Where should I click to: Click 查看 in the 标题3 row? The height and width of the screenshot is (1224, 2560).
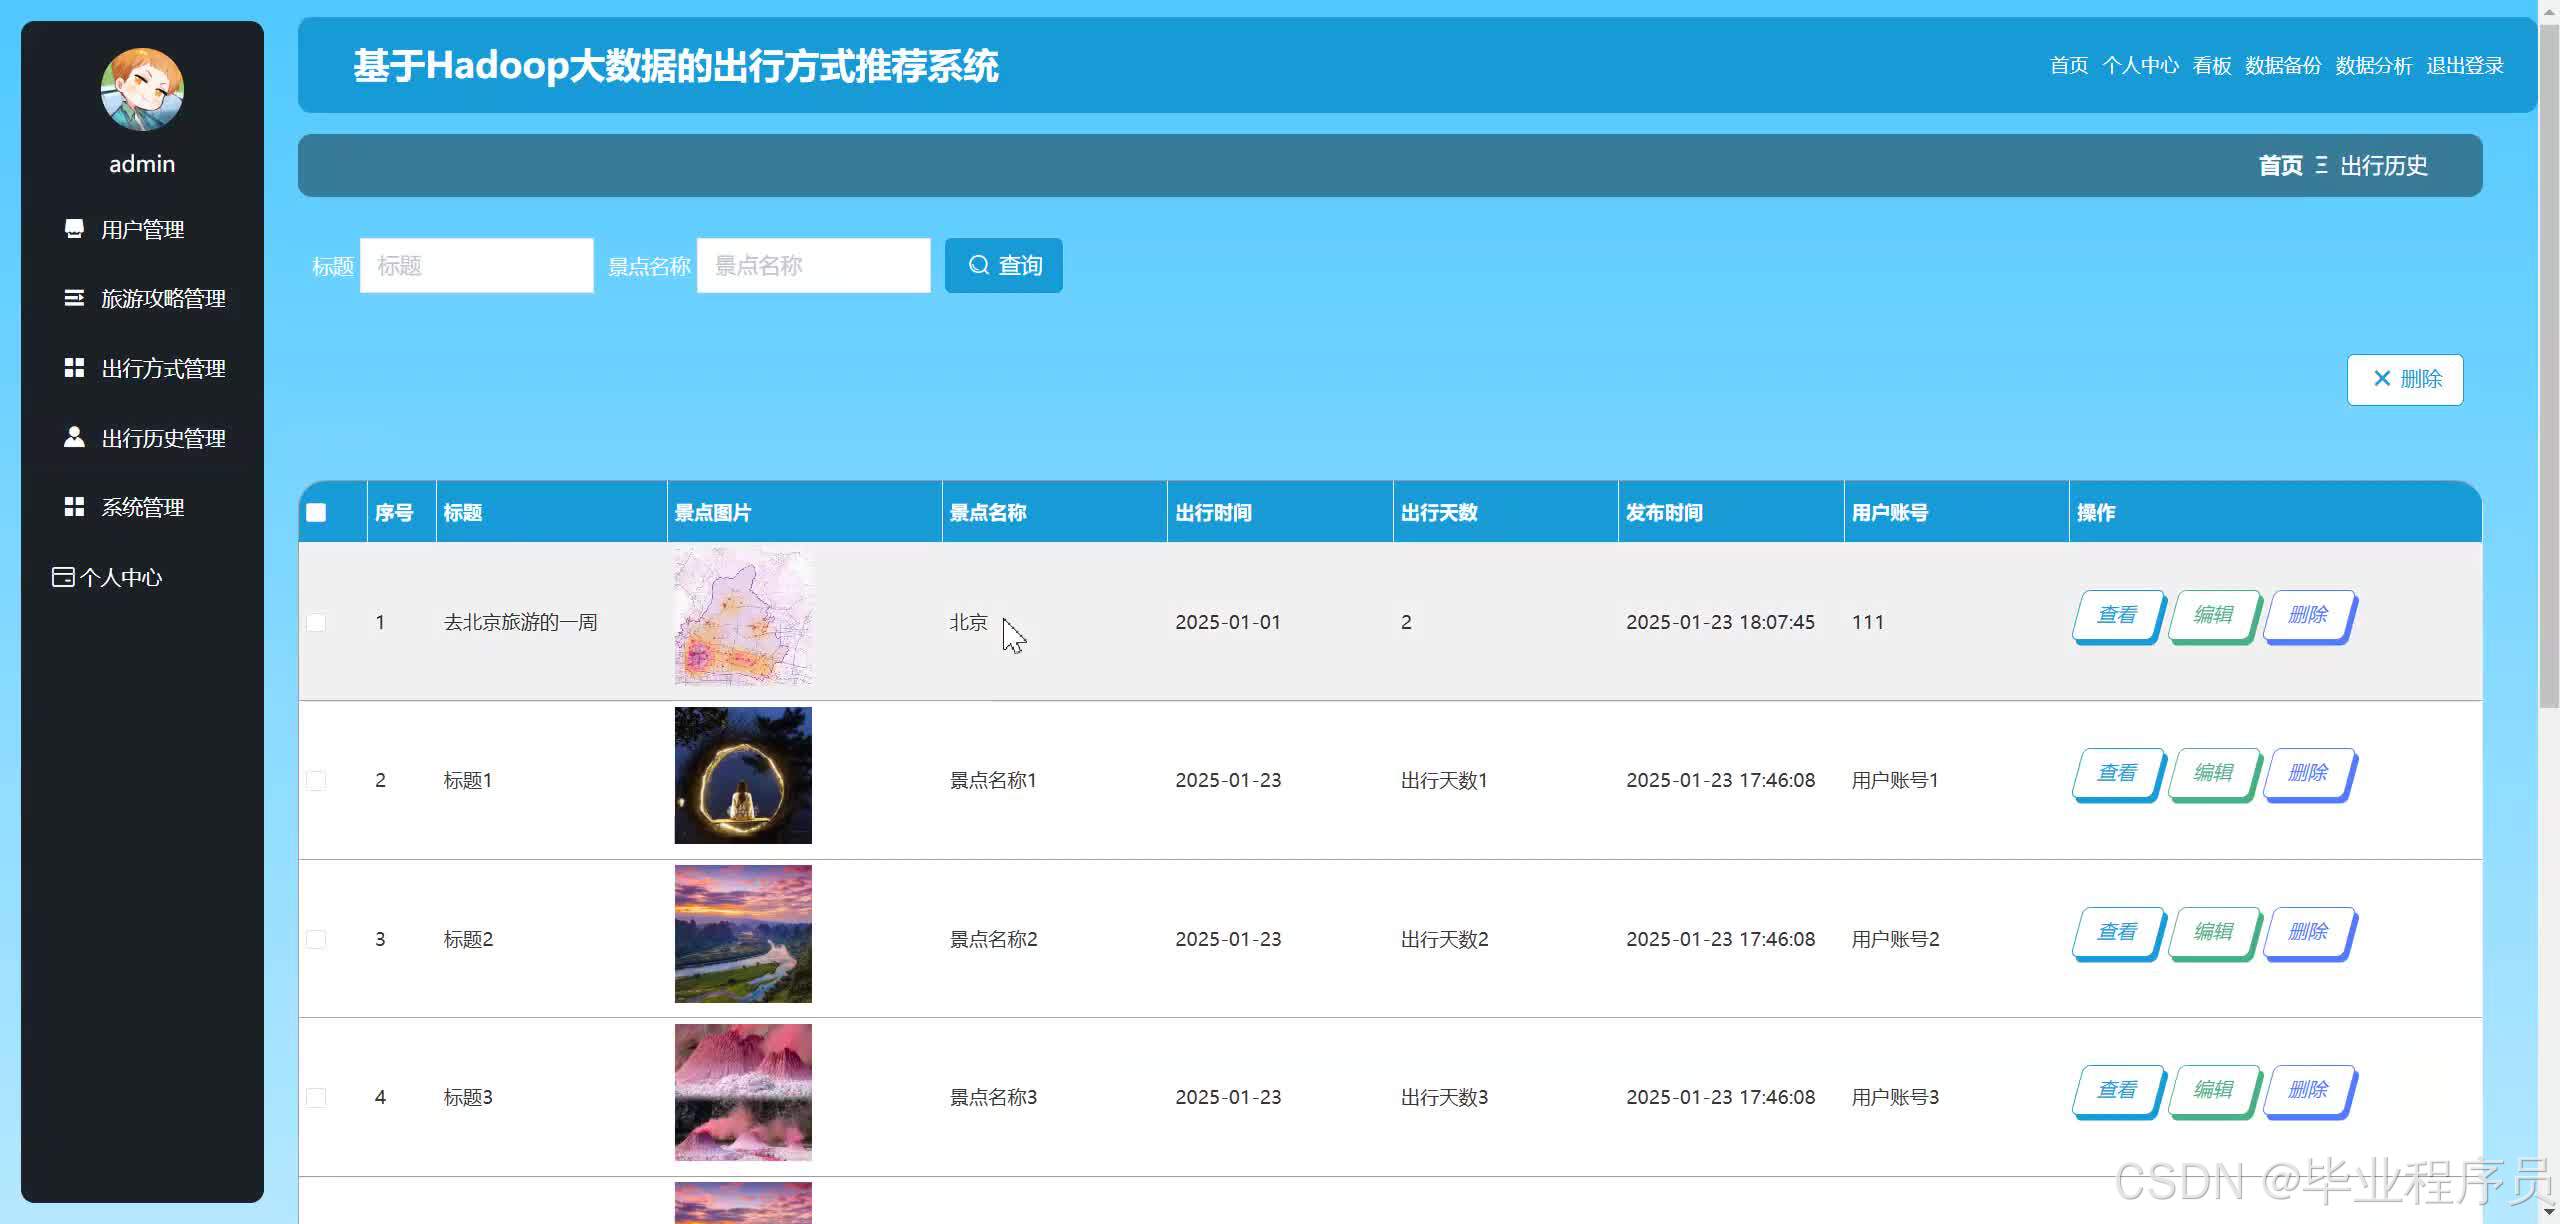point(2117,1091)
